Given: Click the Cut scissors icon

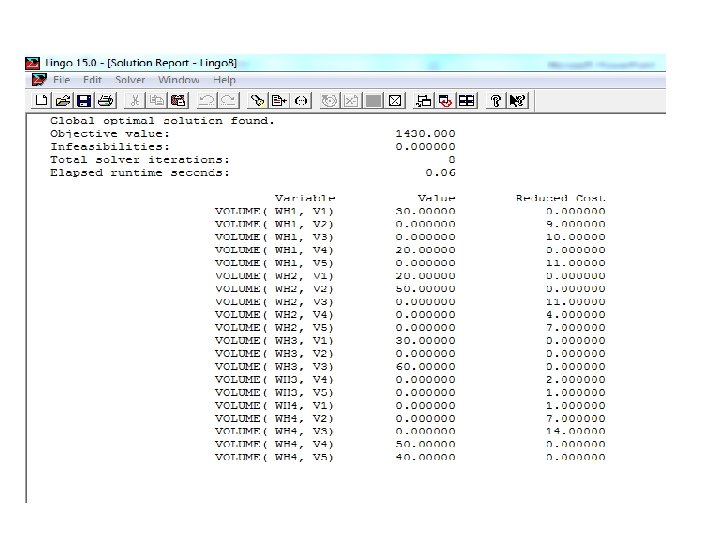Looking at the screenshot, I should pos(135,100).
